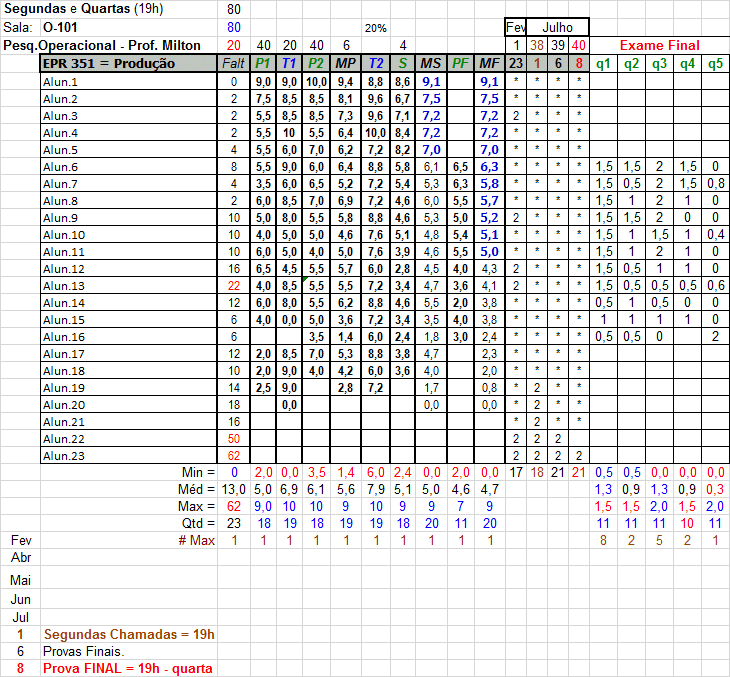
Task: Click the red 'Prova FINAL = 19h - quarta' text
Action: [128, 668]
